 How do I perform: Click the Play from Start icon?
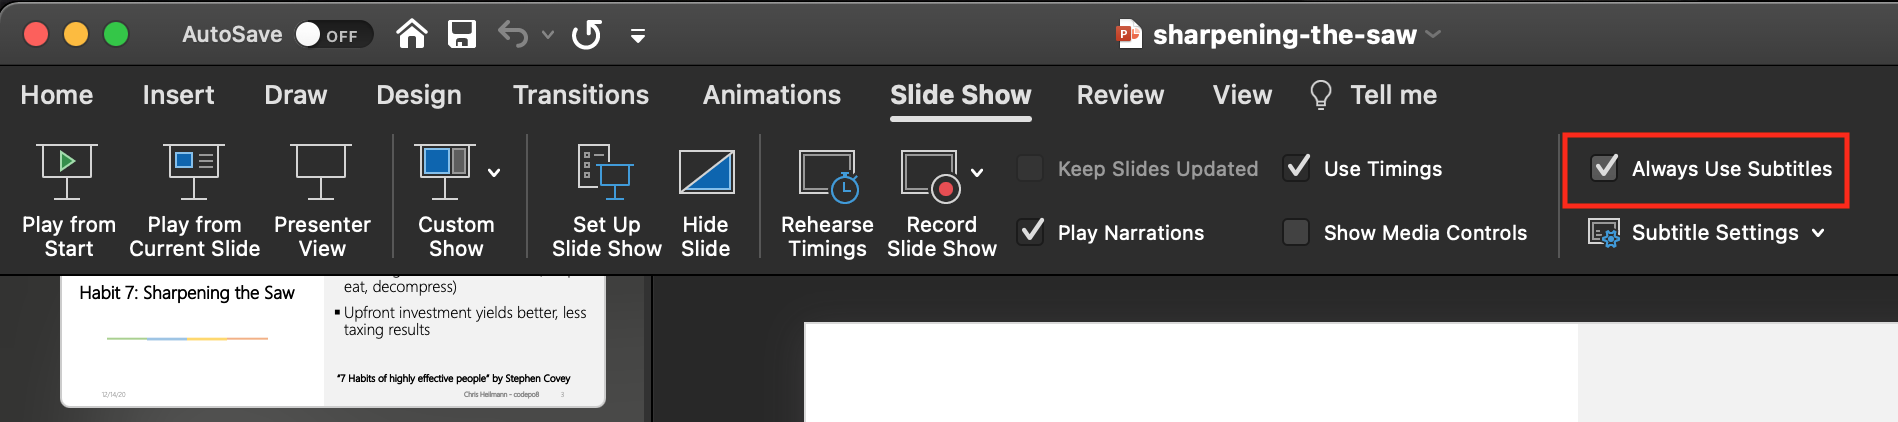tap(67, 171)
